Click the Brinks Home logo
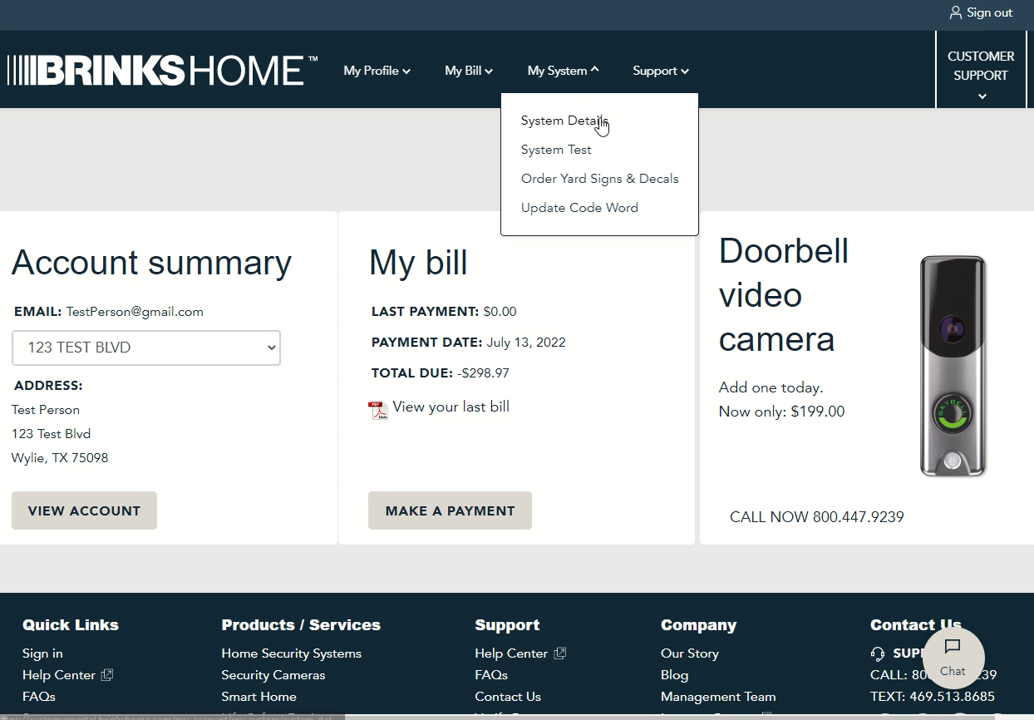The width and height of the screenshot is (1034, 720). (x=162, y=71)
